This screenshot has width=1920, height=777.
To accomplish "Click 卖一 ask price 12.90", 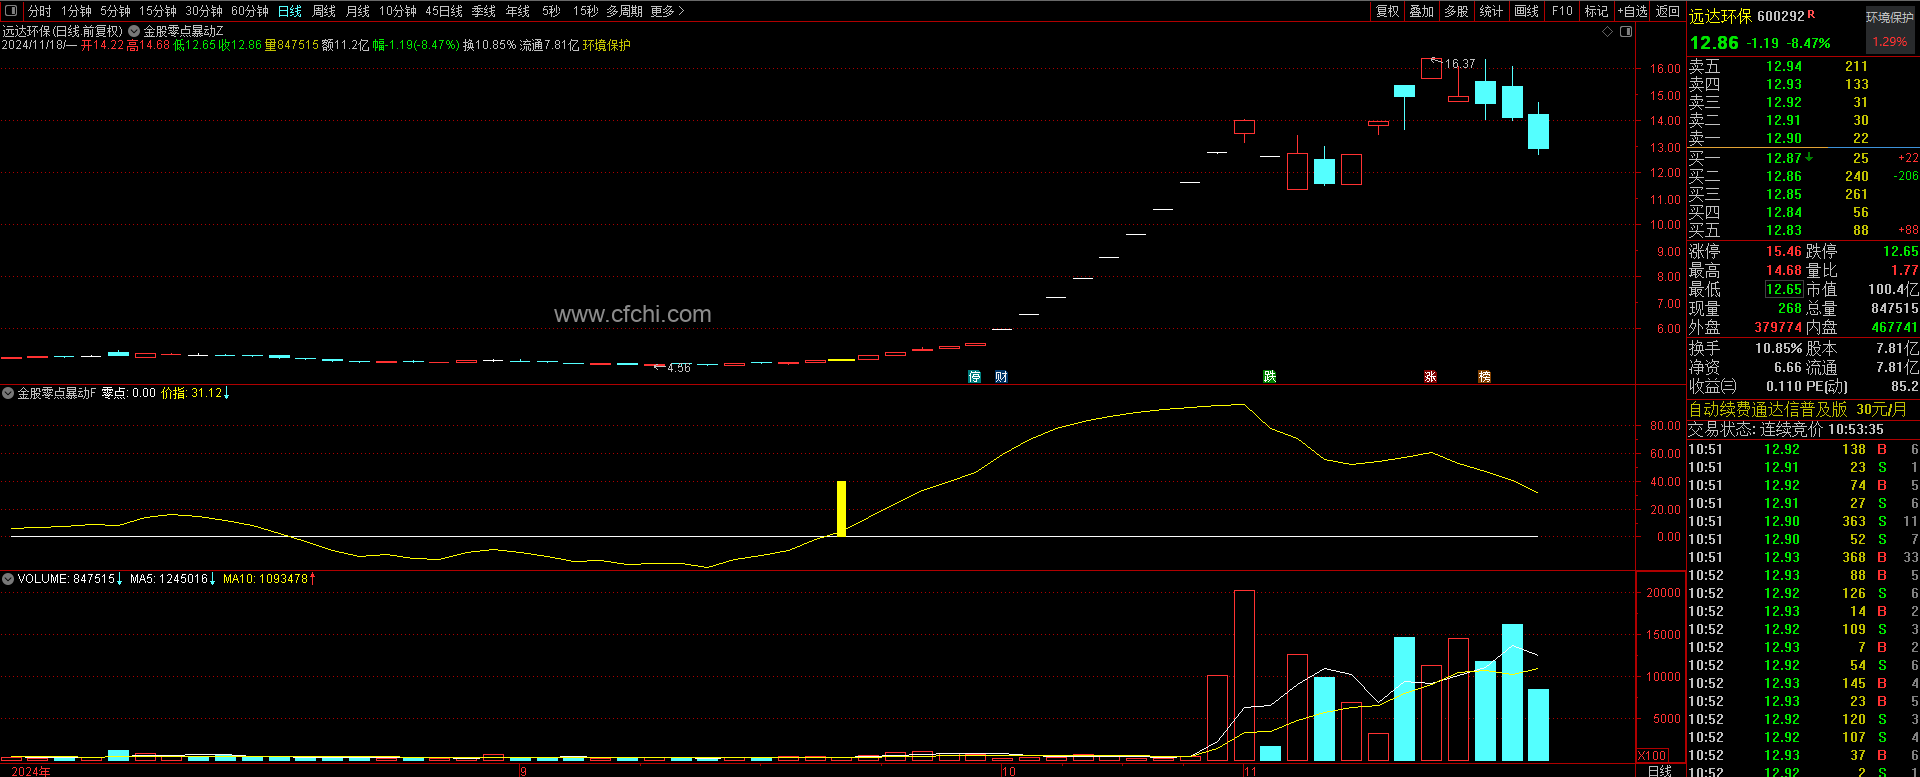I will tap(1784, 139).
